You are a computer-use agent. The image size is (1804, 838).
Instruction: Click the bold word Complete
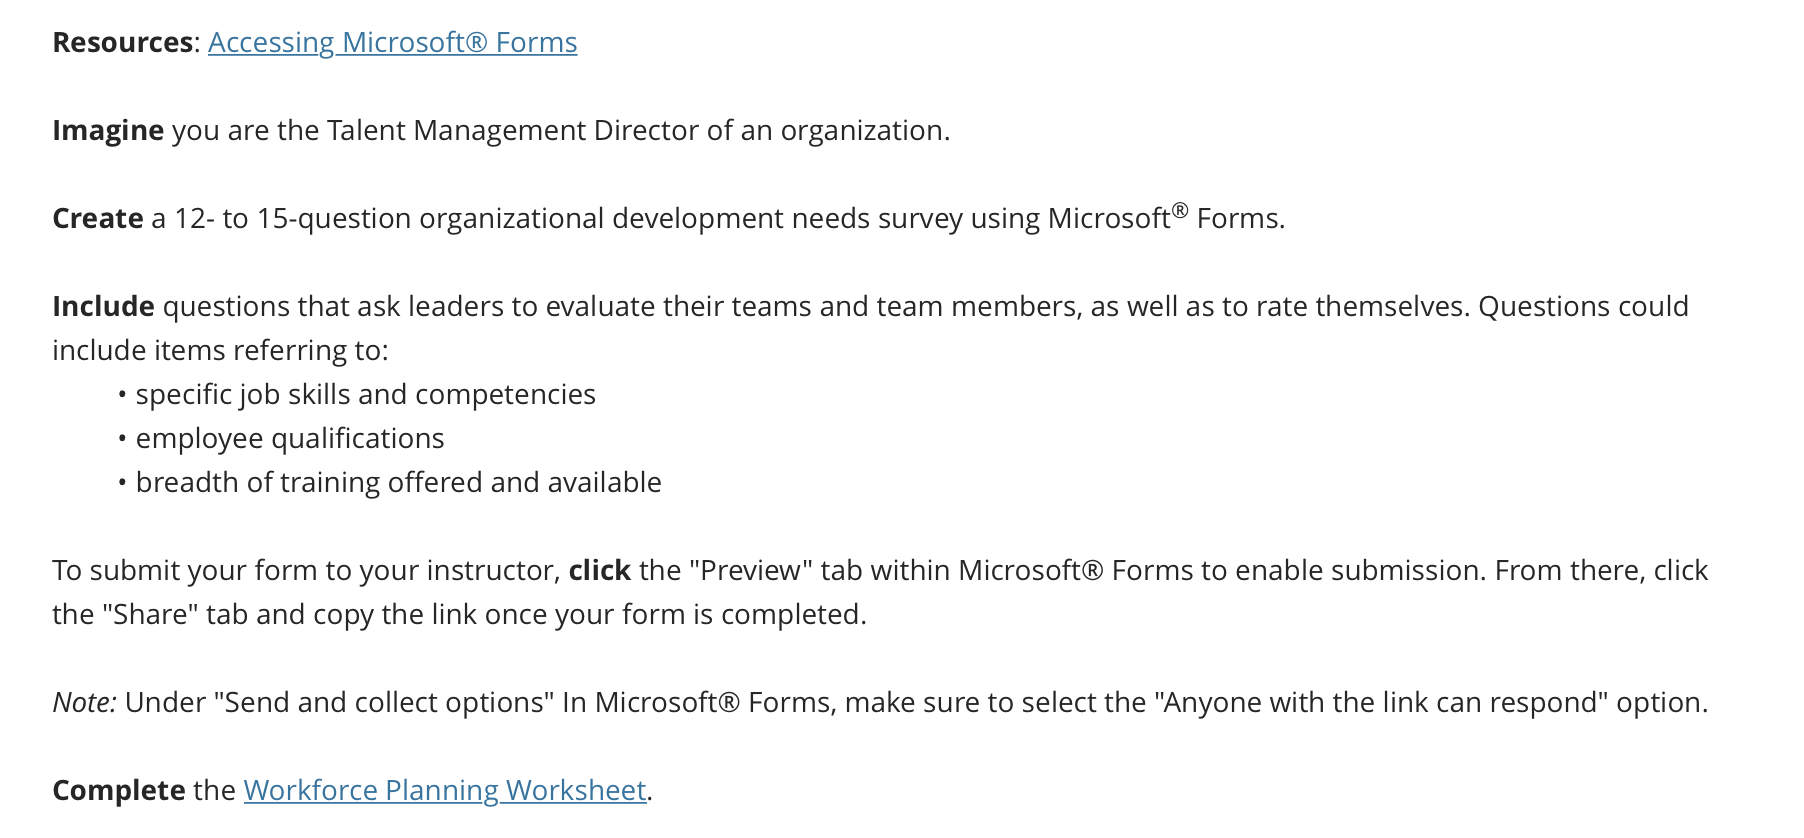pyautogui.click(x=119, y=791)
